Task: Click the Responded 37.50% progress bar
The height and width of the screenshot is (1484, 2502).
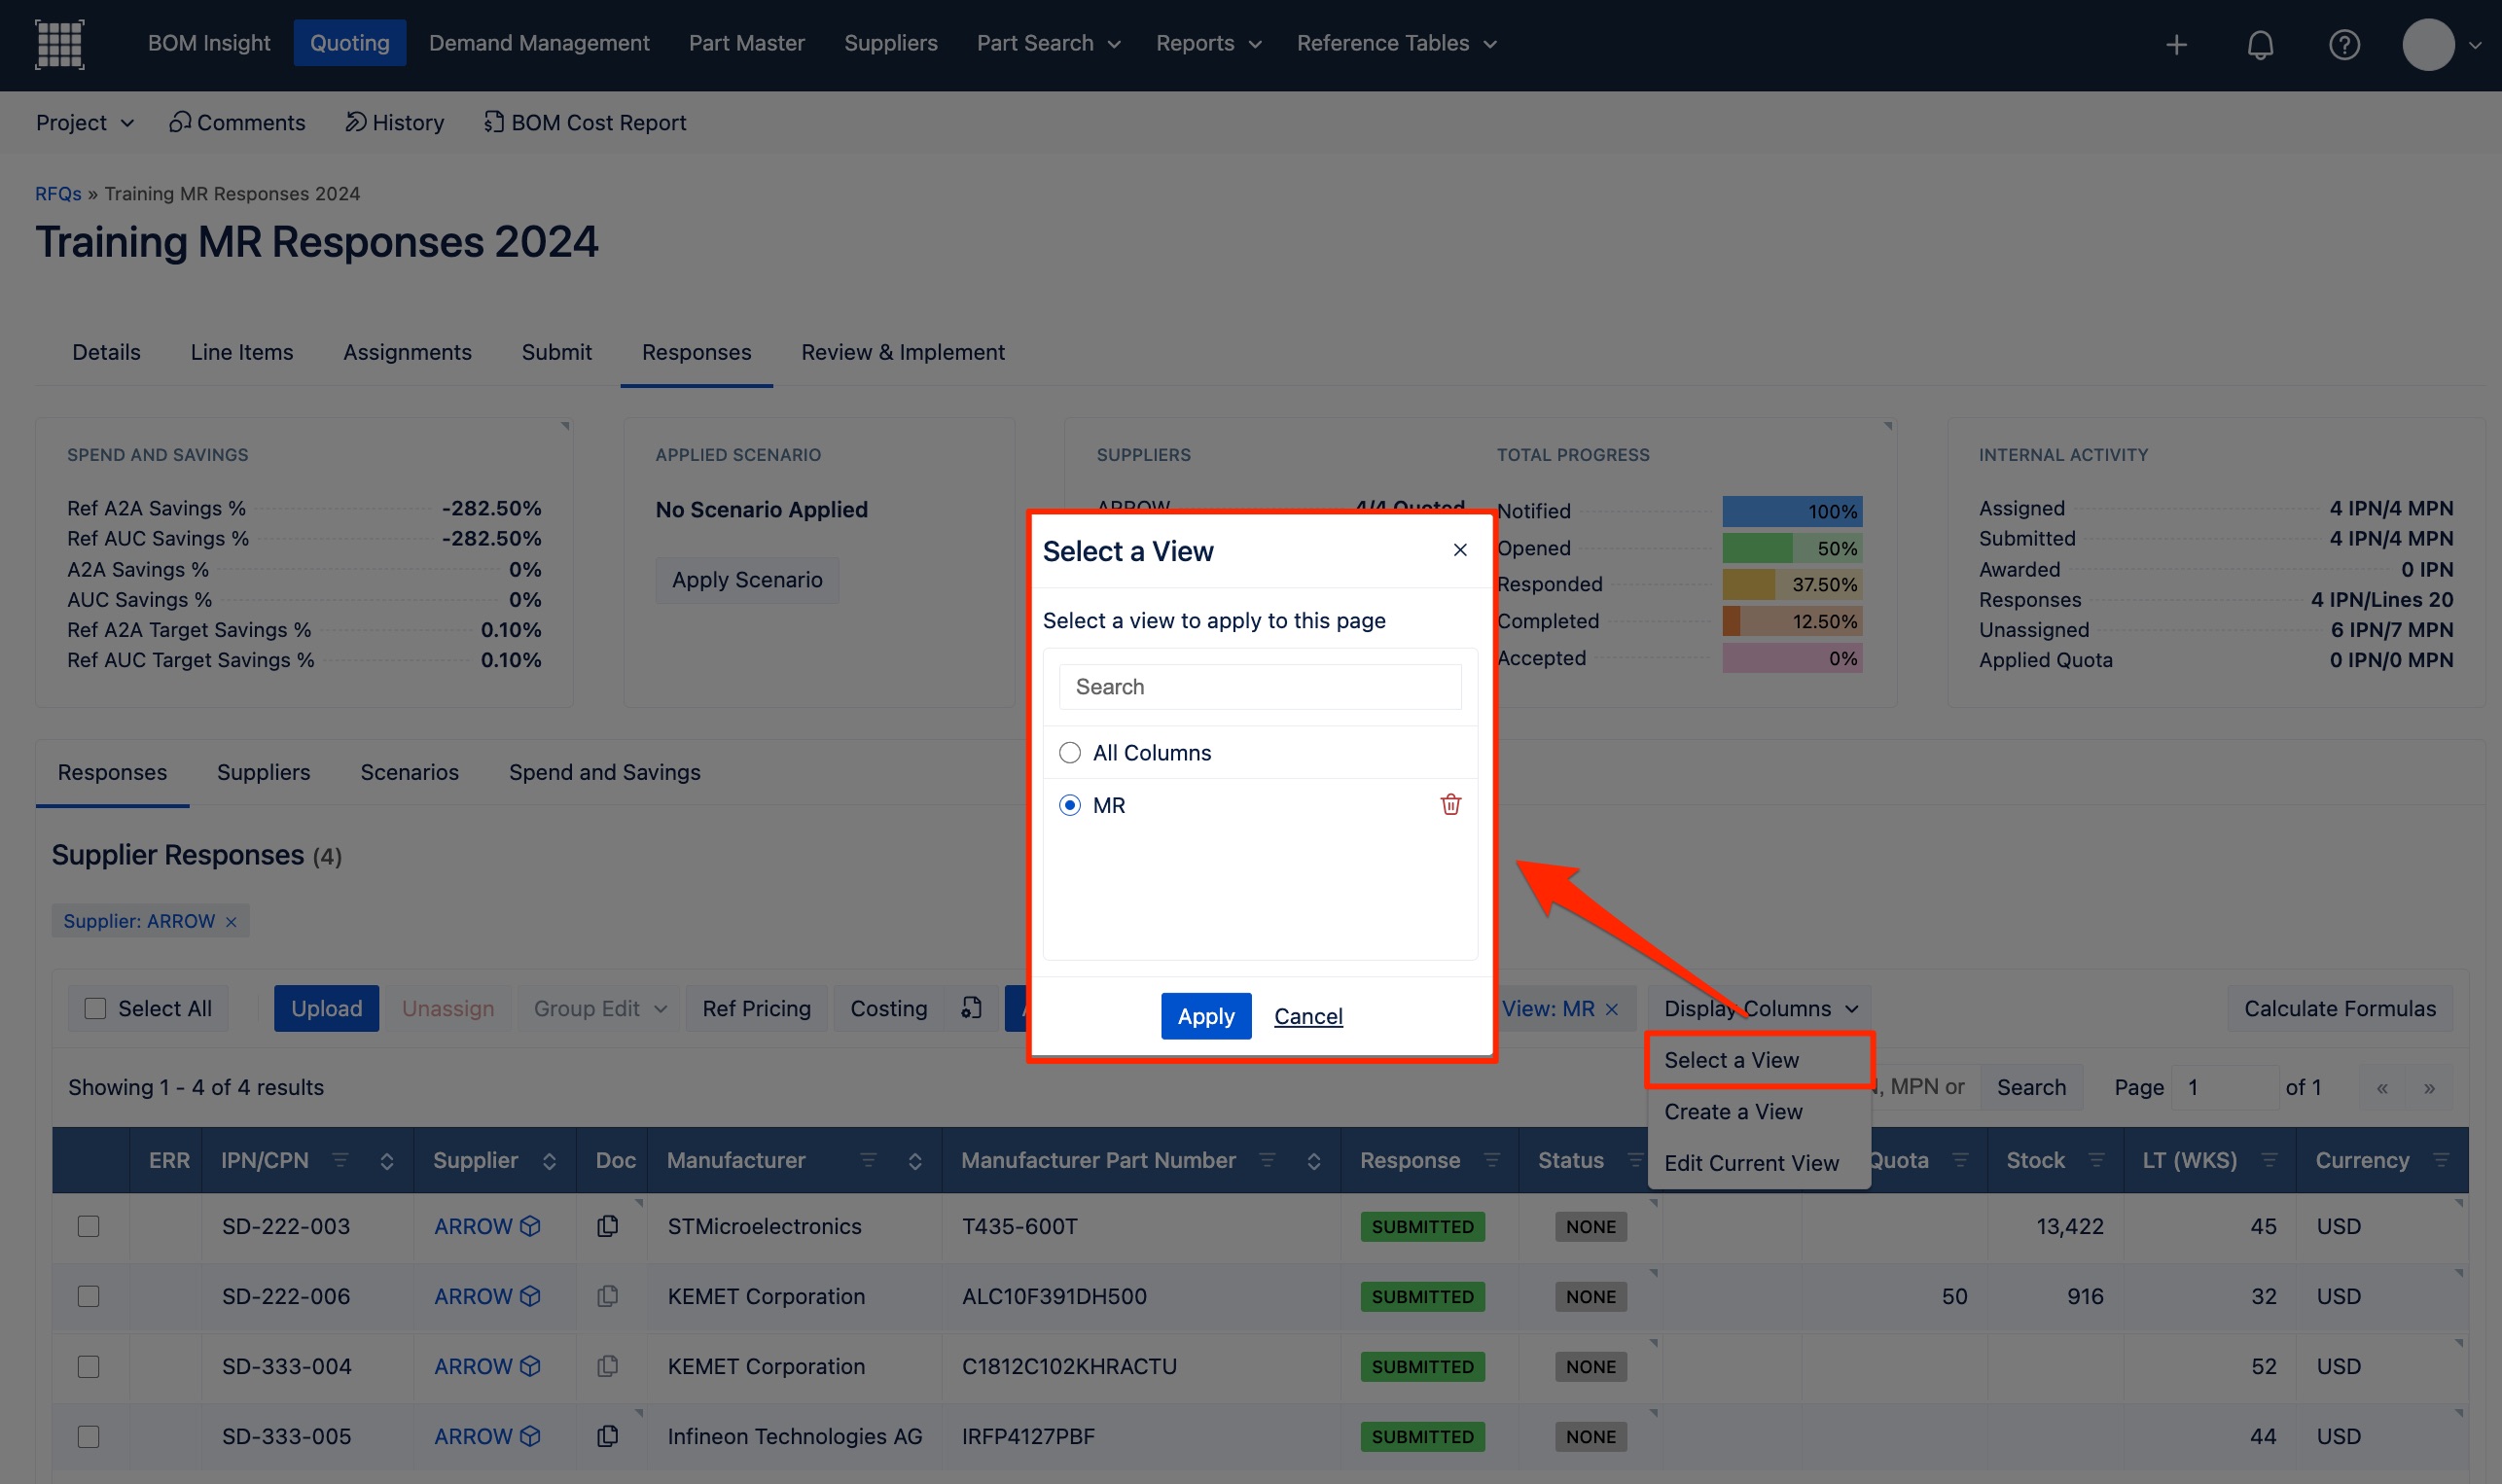Action: [1791, 584]
